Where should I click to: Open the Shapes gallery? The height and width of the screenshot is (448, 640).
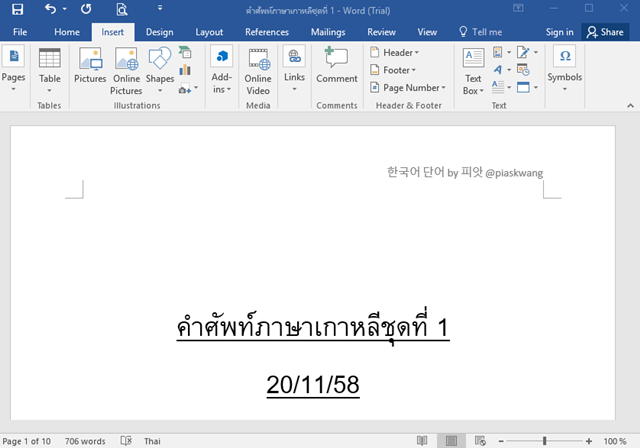[x=160, y=70]
